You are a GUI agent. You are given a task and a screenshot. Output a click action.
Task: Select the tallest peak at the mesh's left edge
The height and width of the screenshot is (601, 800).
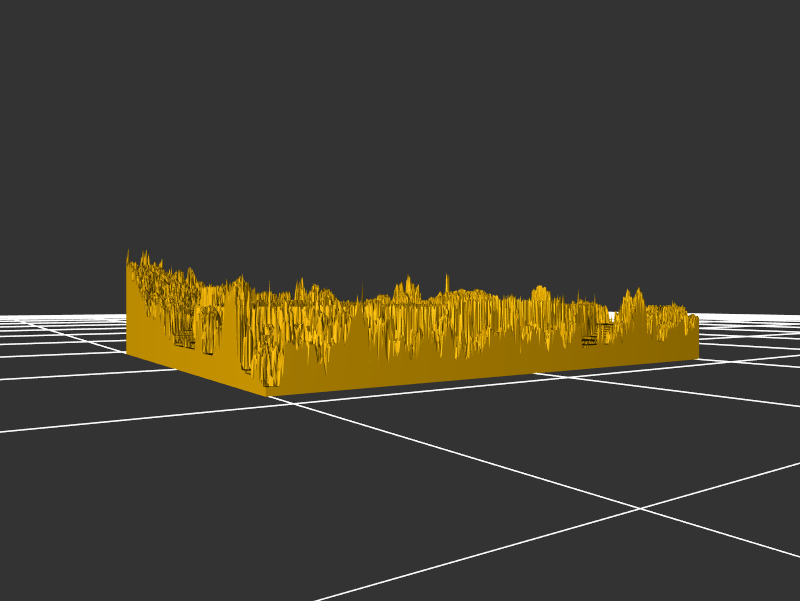point(144,256)
